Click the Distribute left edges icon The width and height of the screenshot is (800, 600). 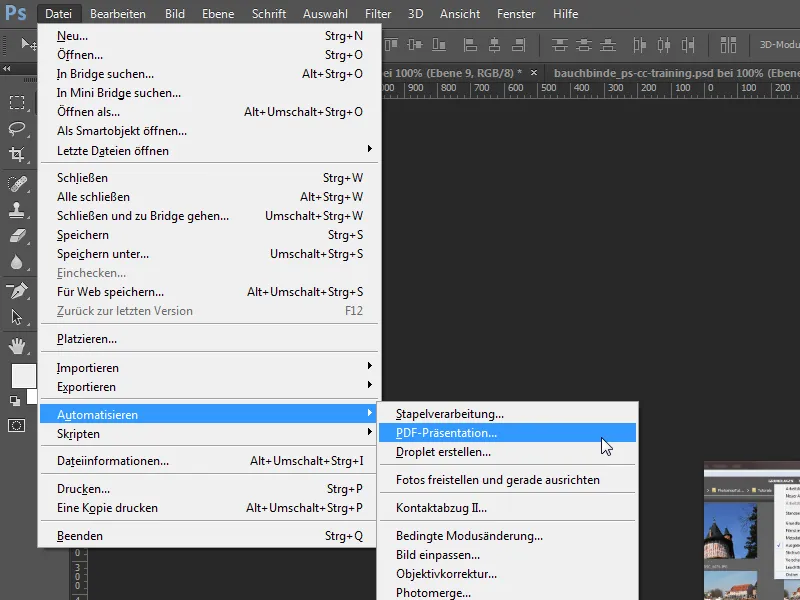pyautogui.click(x=639, y=45)
